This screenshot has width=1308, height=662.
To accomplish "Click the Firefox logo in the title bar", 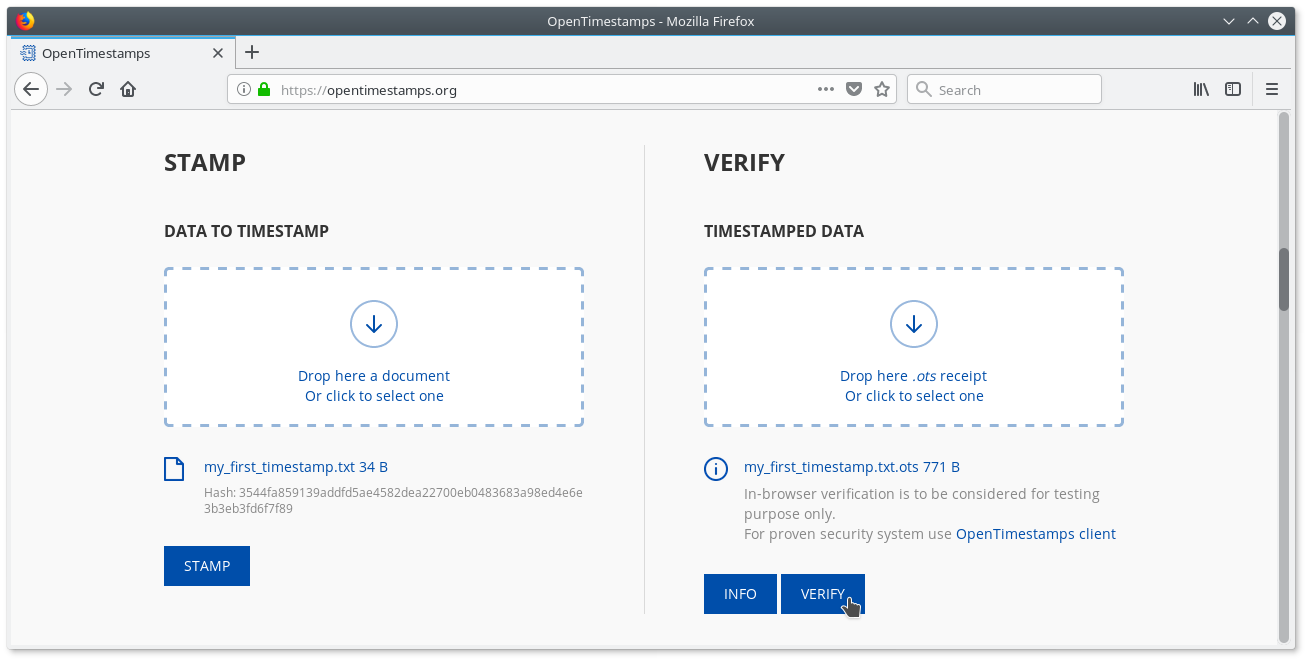I will point(25,20).
